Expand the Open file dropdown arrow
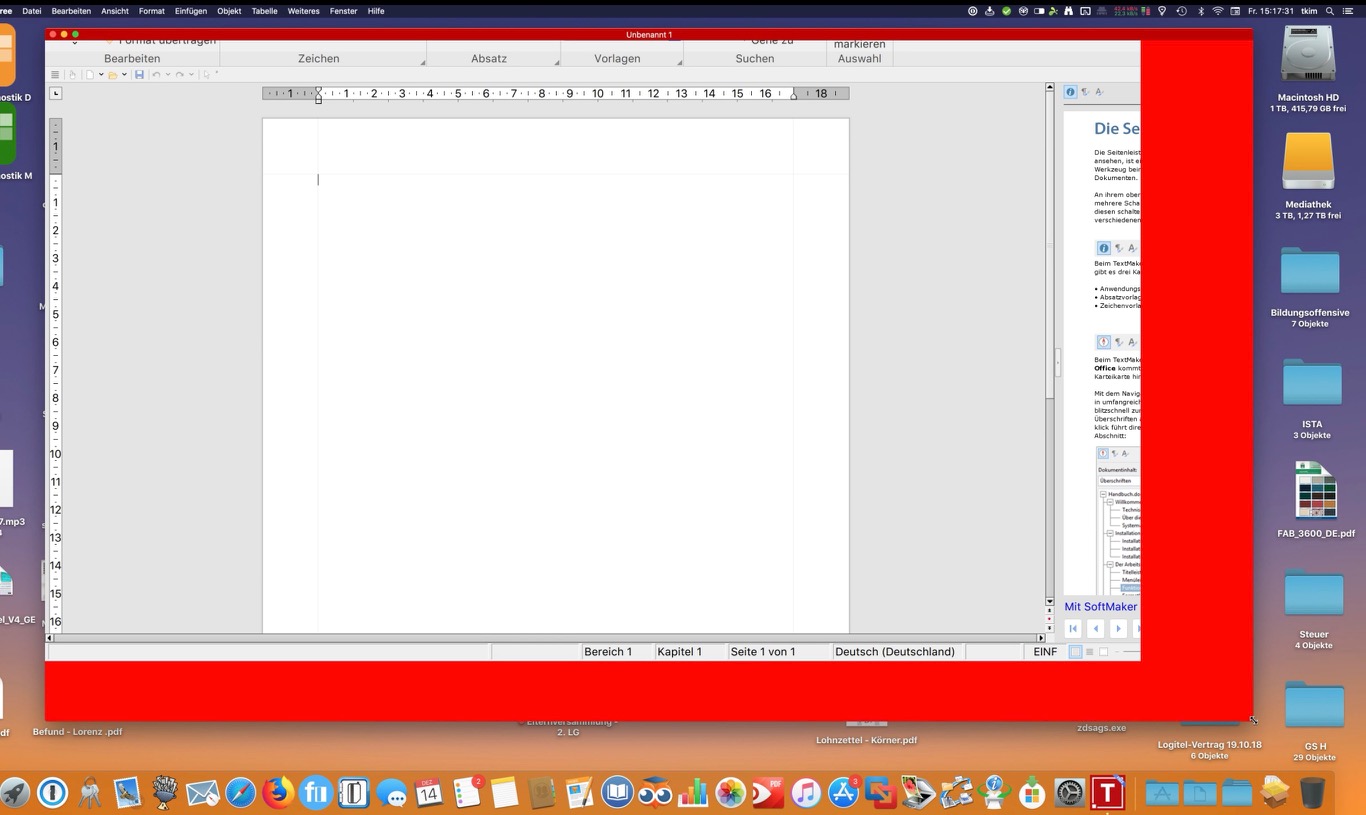The height and width of the screenshot is (815, 1366). (x=124, y=75)
